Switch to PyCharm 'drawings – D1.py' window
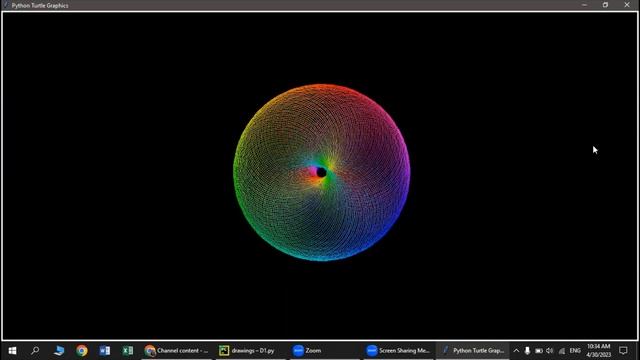640x360 pixels. tap(251, 351)
